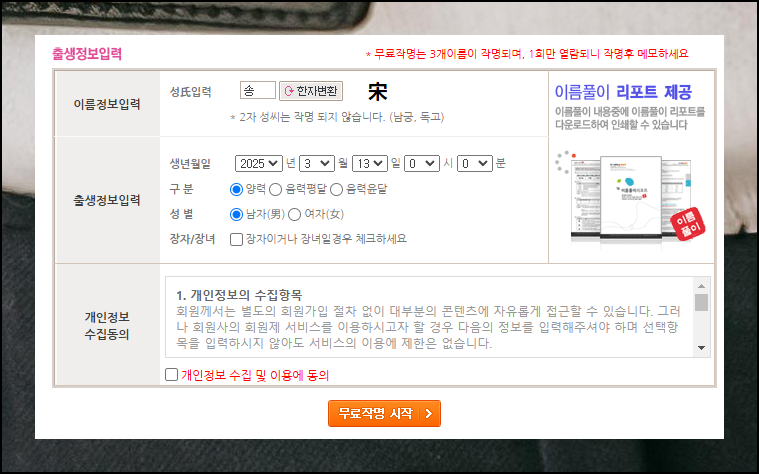Open the birth year dropdown showing 2025
Viewport: 759px width, 474px height.
point(258,163)
